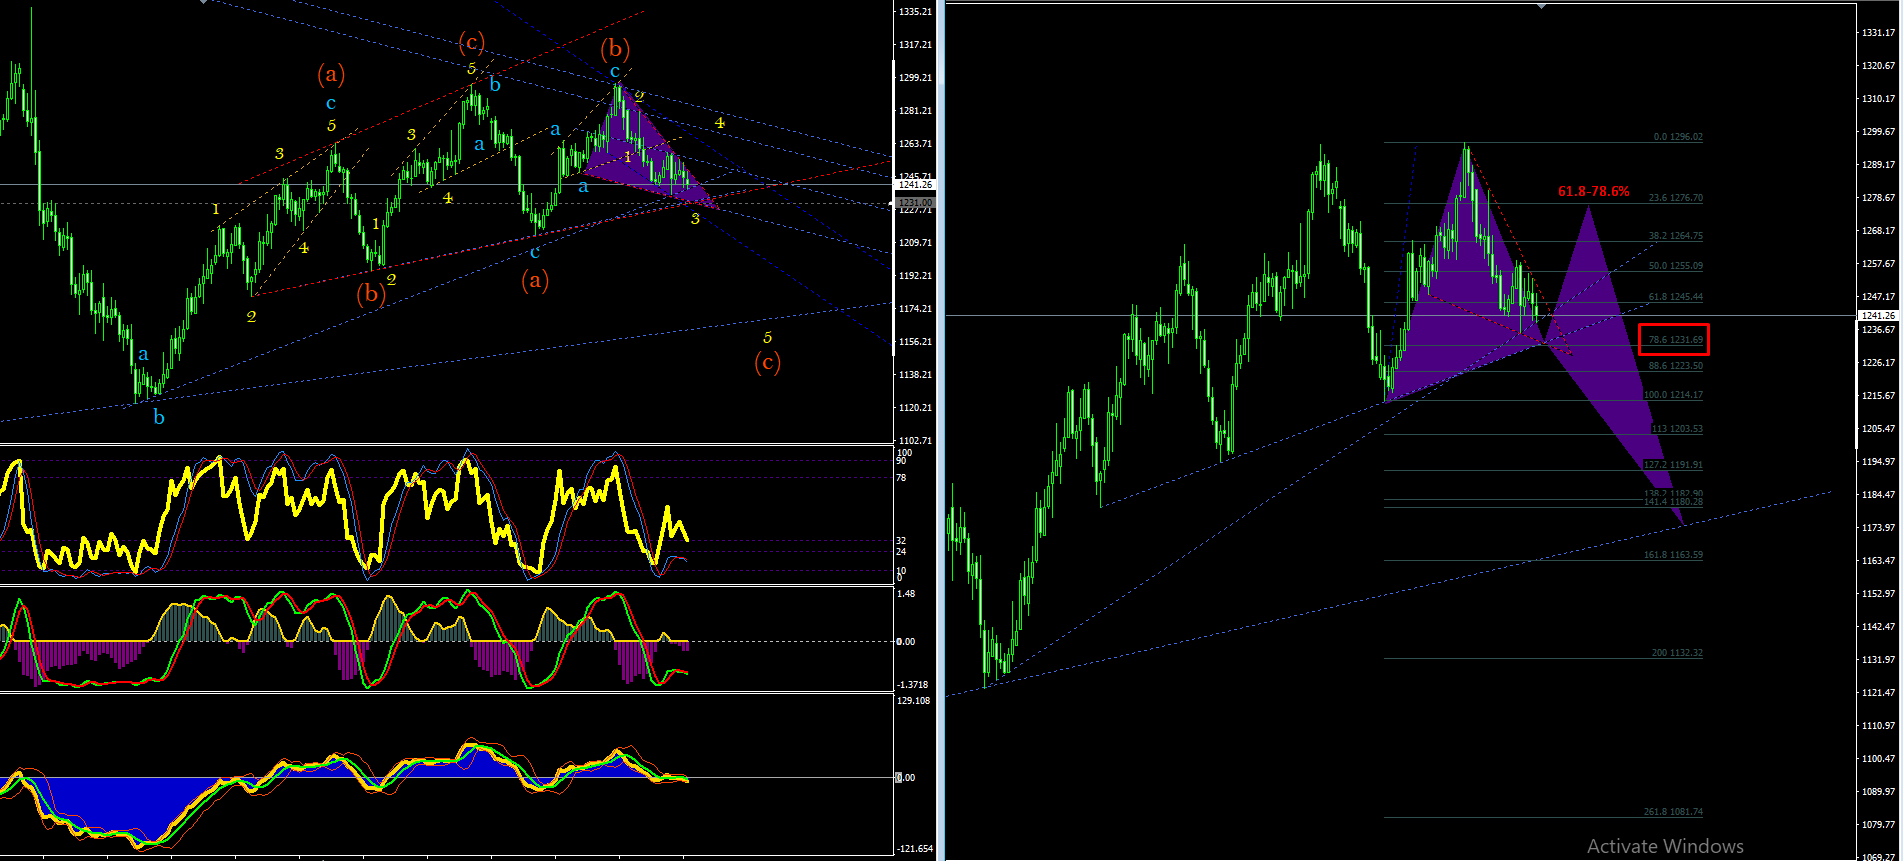Click the 1102.71 value on left price axis
The height and width of the screenshot is (861, 1903).
(x=916, y=441)
